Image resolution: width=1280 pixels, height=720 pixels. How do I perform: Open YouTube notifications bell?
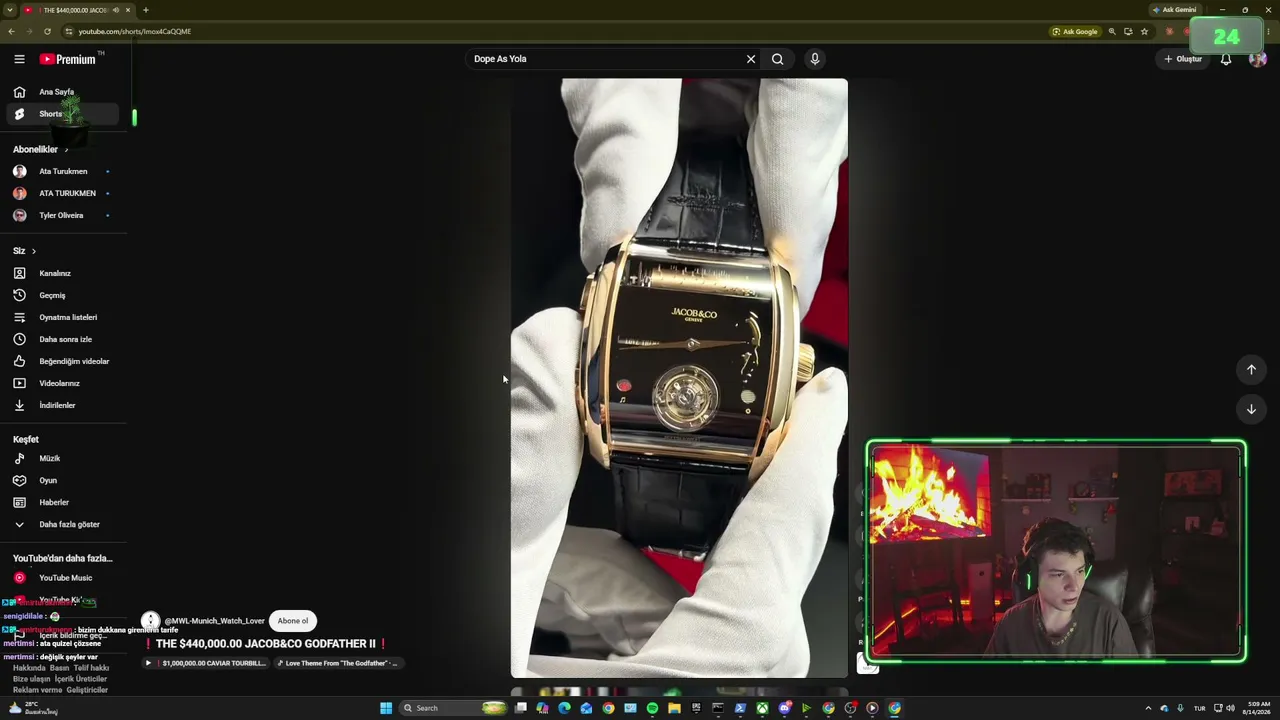point(1226,59)
